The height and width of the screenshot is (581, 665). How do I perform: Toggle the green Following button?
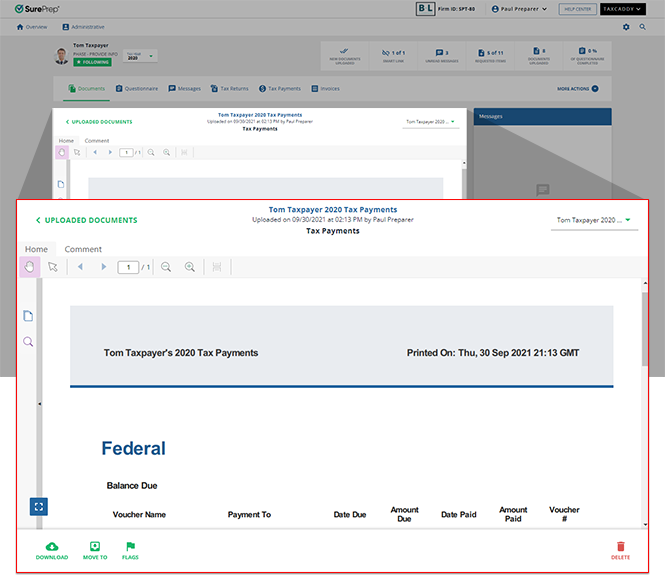[x=91, y=62]
